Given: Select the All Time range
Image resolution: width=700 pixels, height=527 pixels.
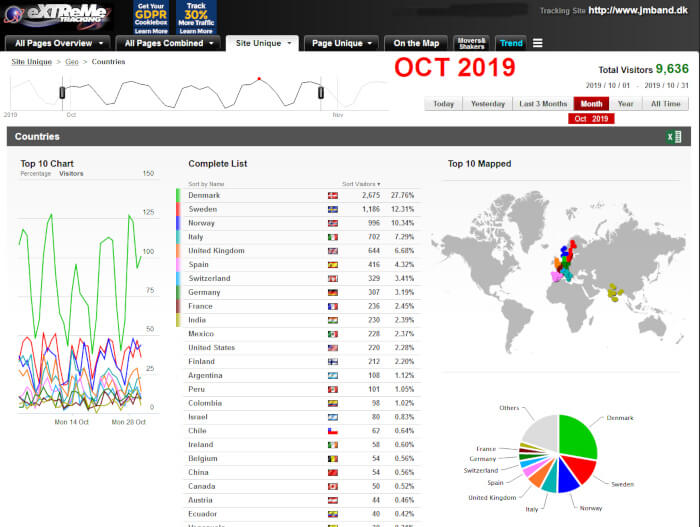Looking at the screenshot, I should coord(665,104).
